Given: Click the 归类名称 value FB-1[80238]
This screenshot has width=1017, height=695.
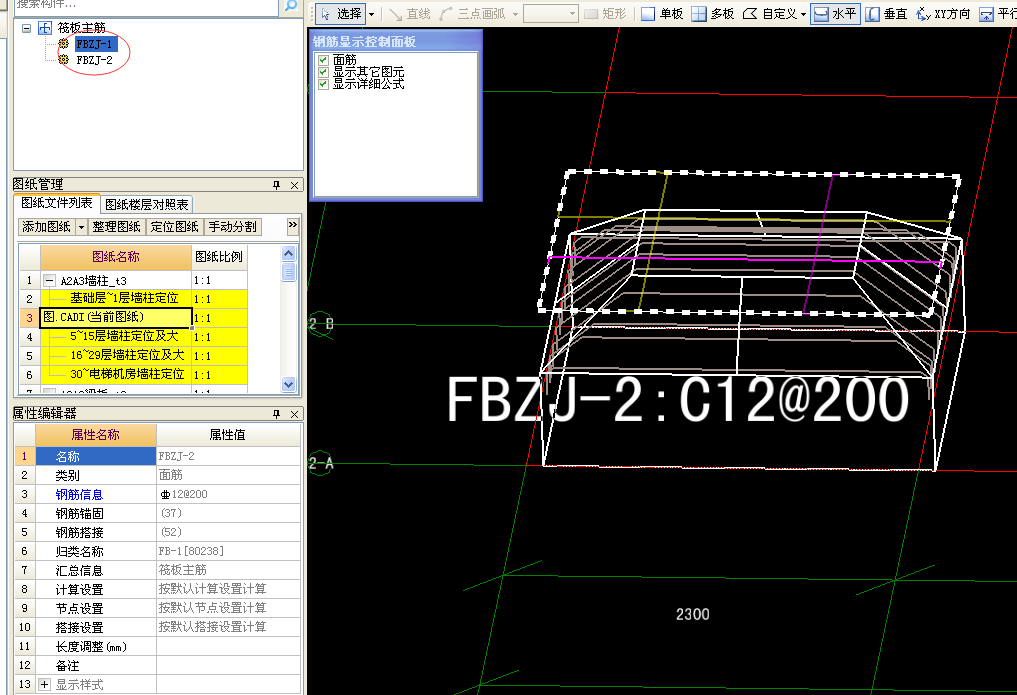Looking at the screenshot, I should (228, 551).
